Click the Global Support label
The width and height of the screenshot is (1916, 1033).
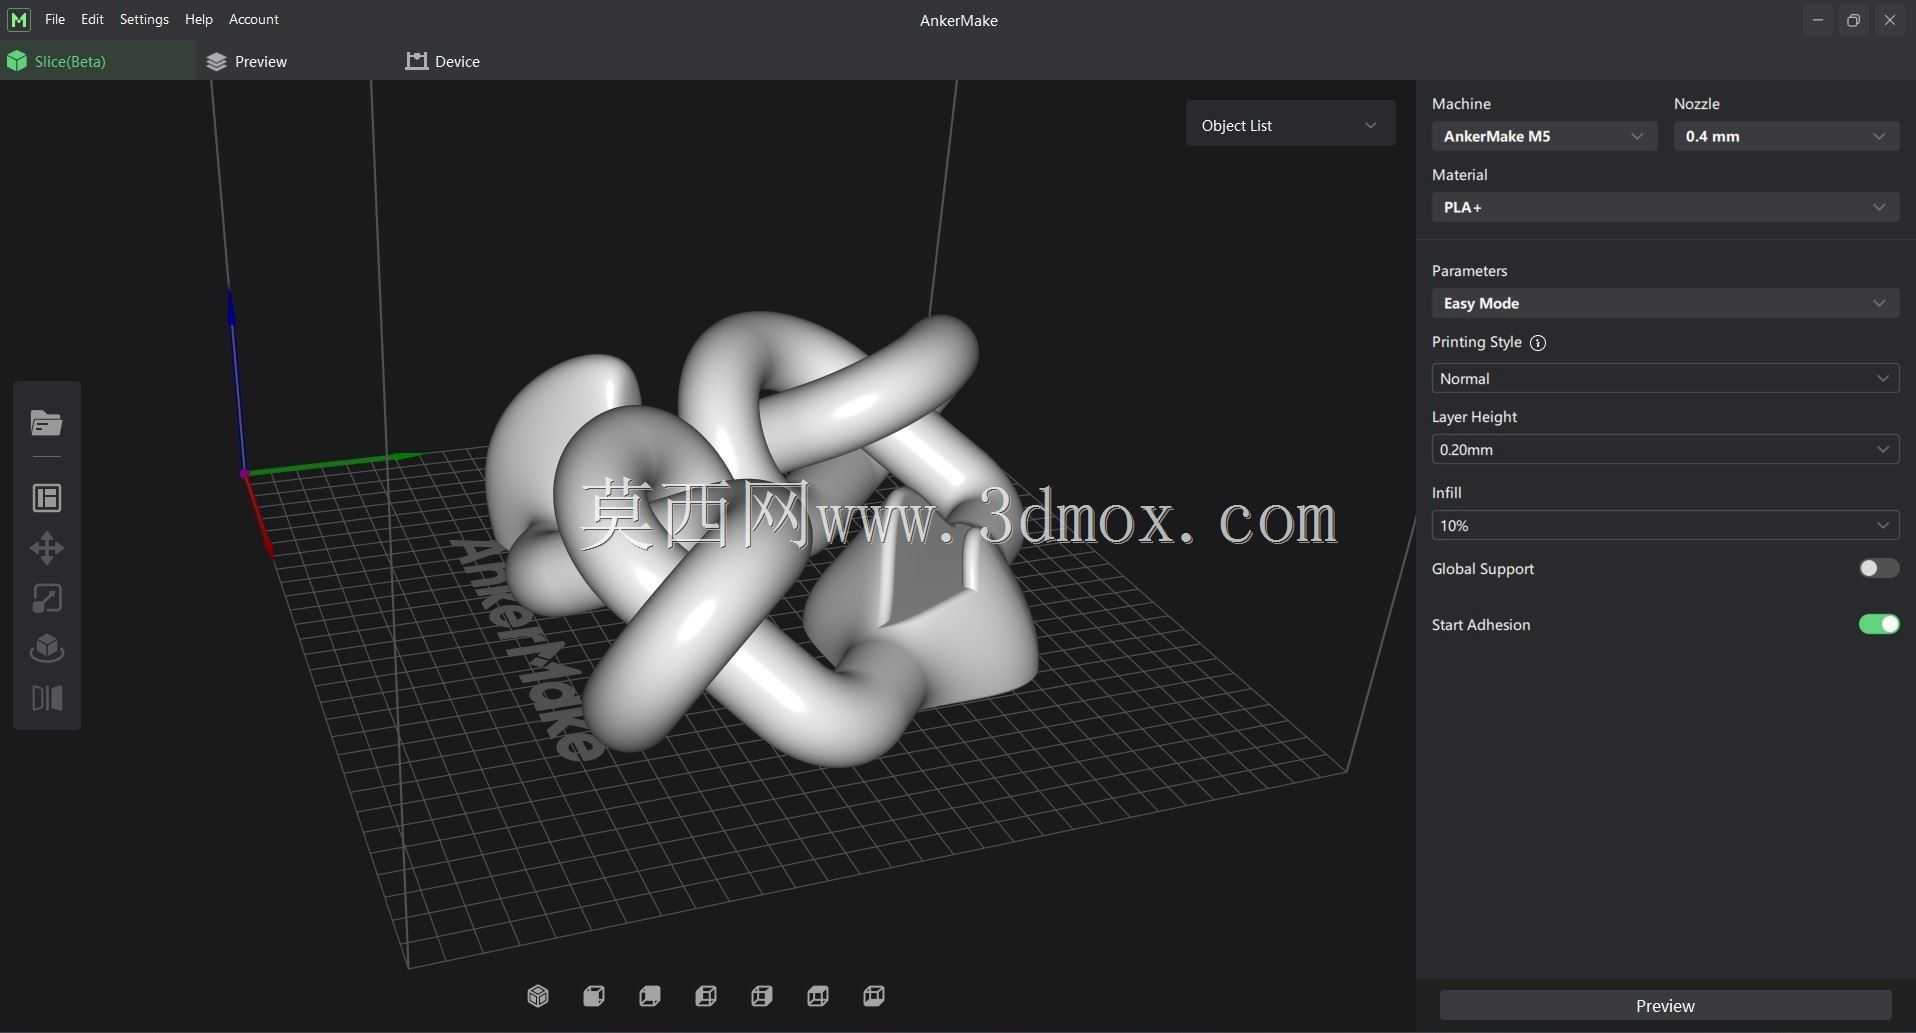[1482, 568]
